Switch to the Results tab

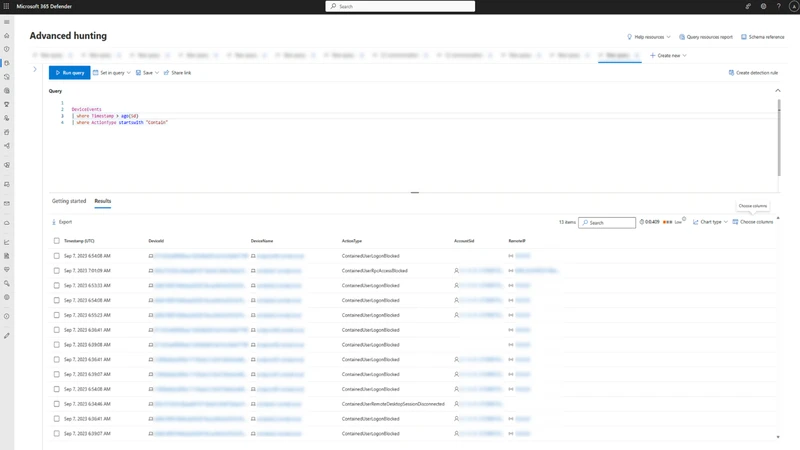point(103,201)
